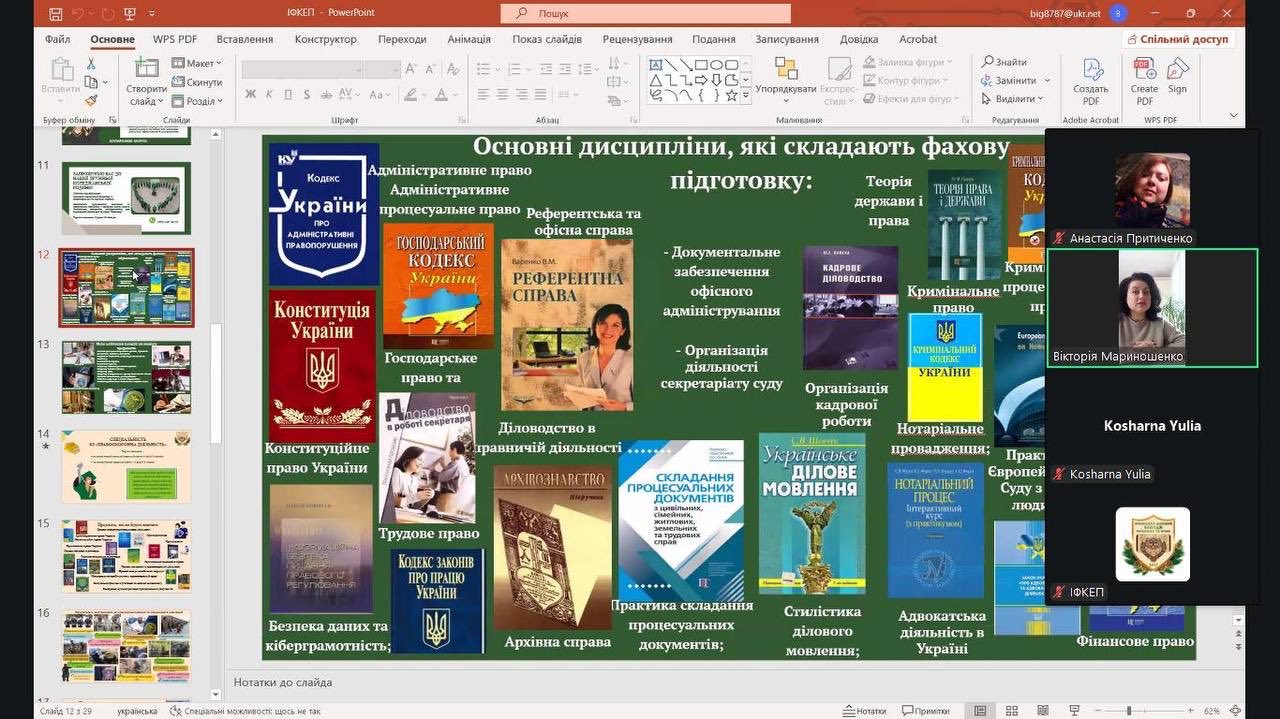Switch to the Показ слайдів tab

[x=547, y=39]
